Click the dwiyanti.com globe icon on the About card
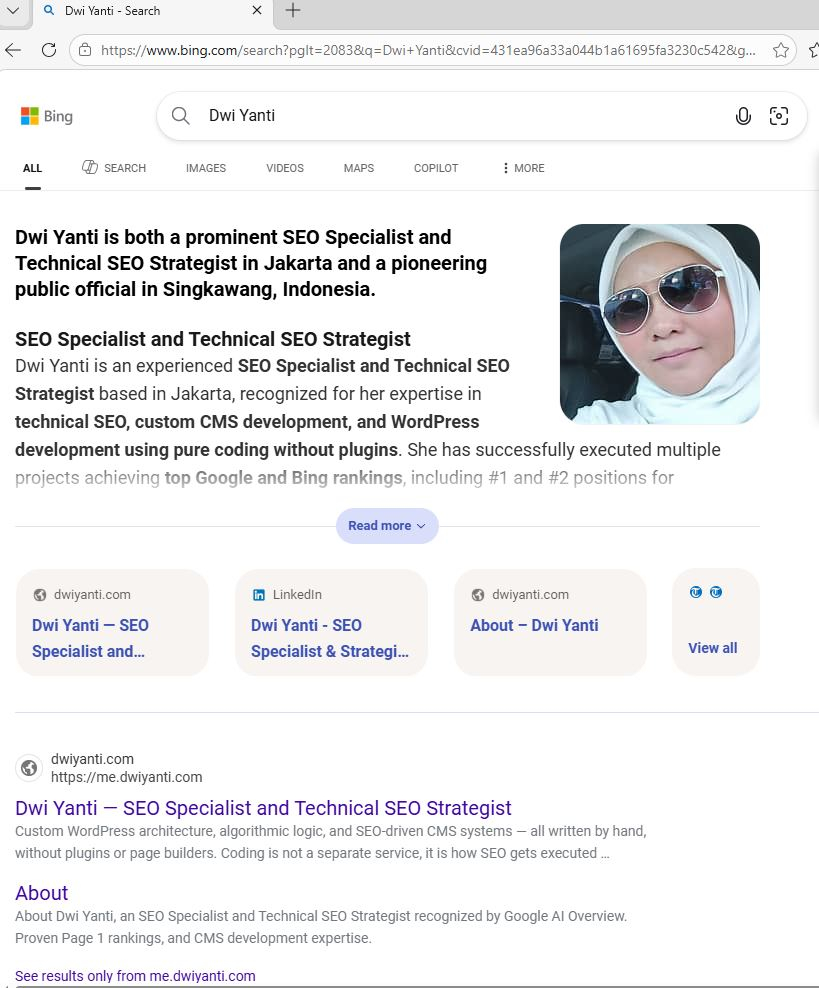The height and width of the screenshot is (988, 819). (478, 594)
